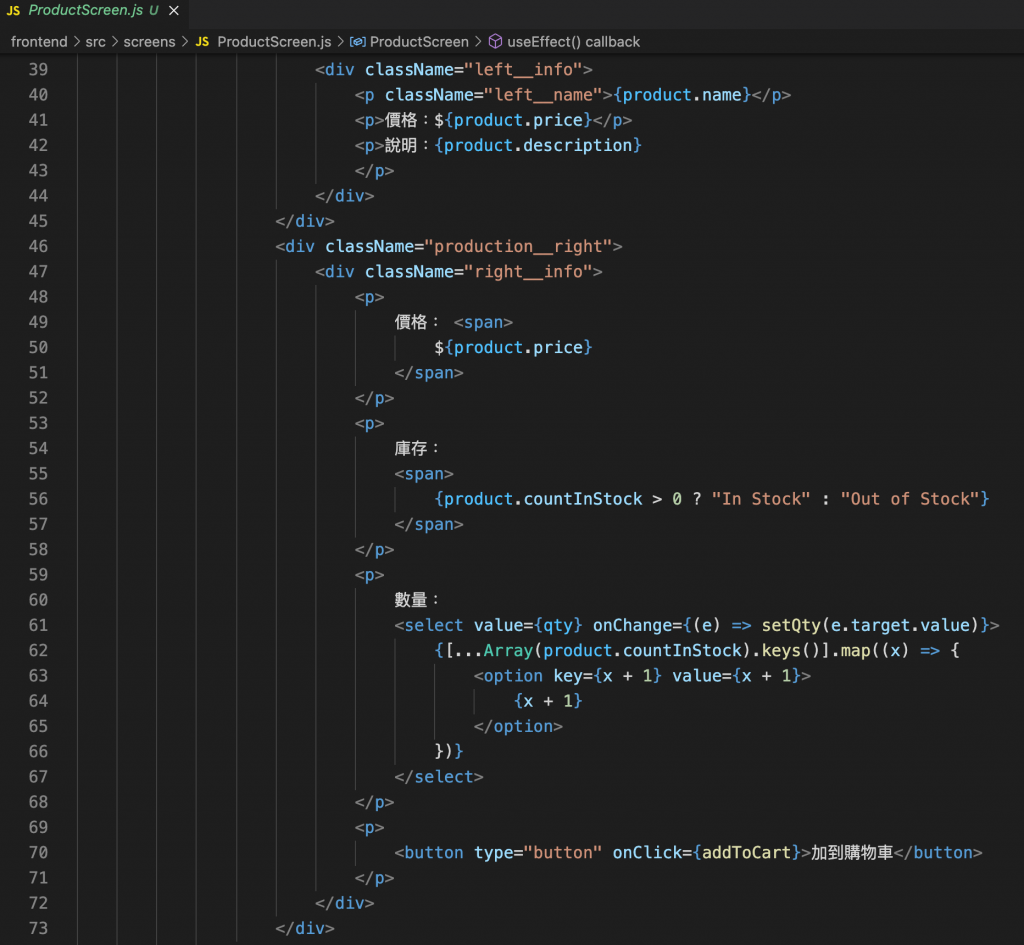Screen dimensions: 1024x945
Task: Click e.target.value on line 61
Action: pyautogui.click(x=900, y=625)
